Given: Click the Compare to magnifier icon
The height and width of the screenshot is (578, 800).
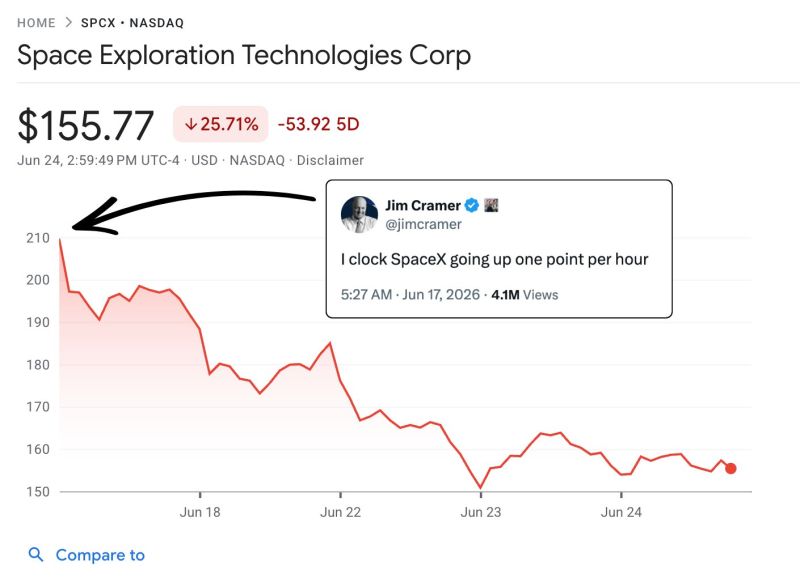Looking at the screenshot, I should point(36,555).
